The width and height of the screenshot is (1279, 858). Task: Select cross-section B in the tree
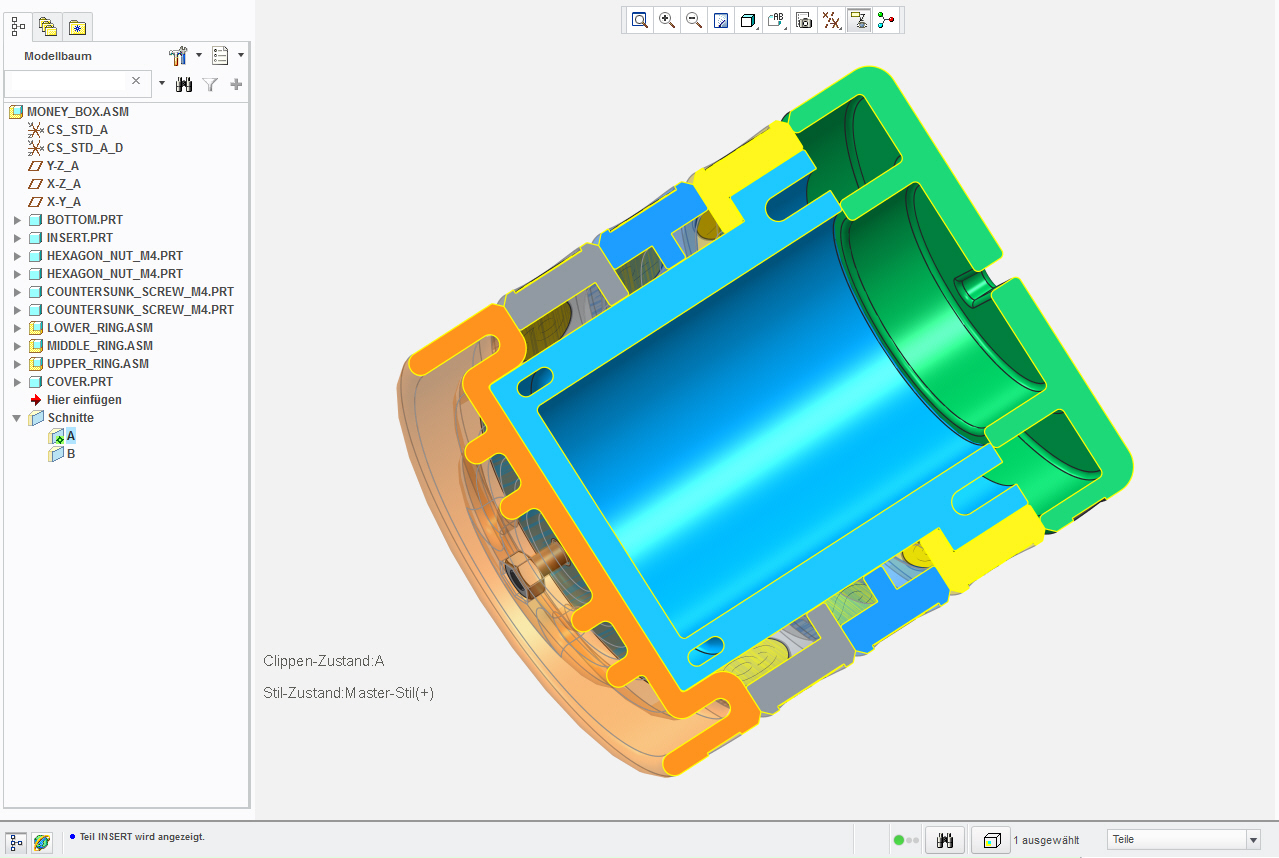pos(71,454)
